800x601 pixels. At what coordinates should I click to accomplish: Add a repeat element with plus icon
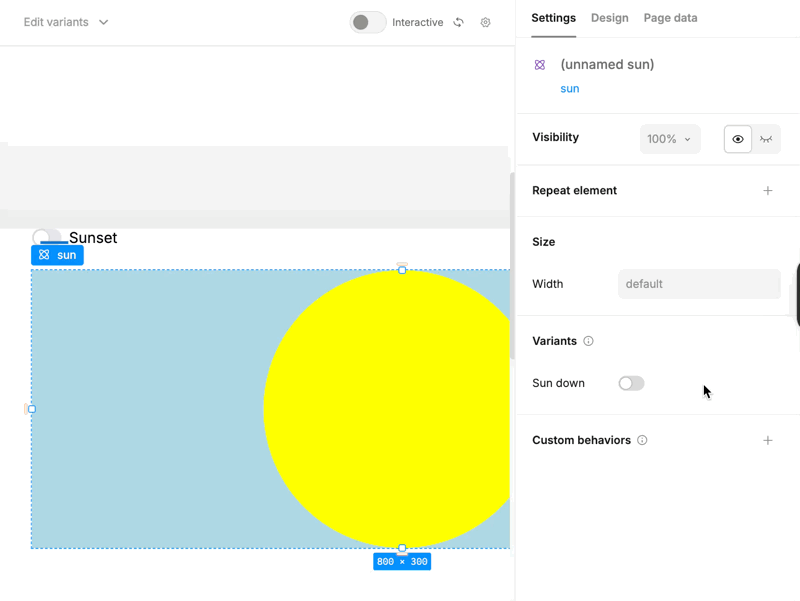767,191
